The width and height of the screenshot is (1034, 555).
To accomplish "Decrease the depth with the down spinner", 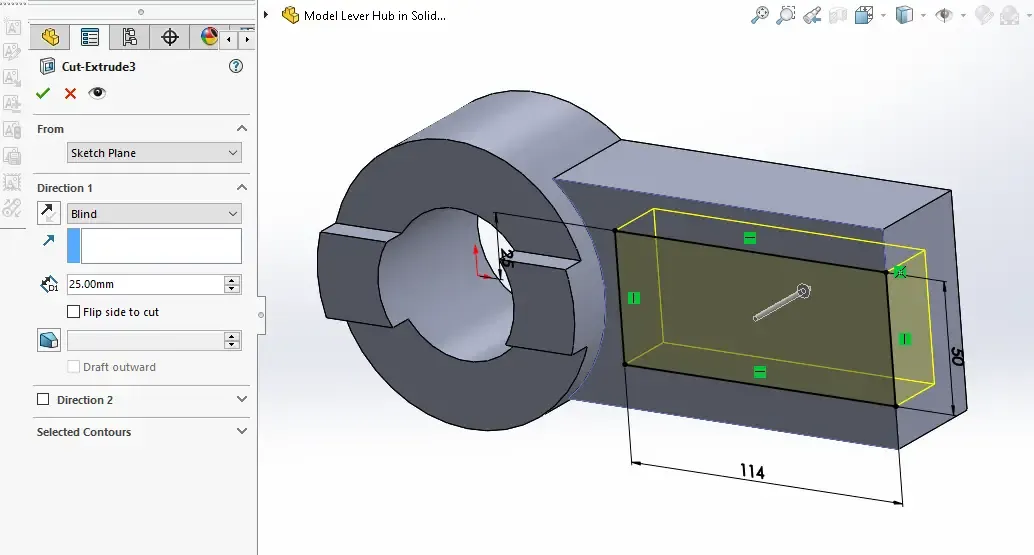I will point(232,289).
